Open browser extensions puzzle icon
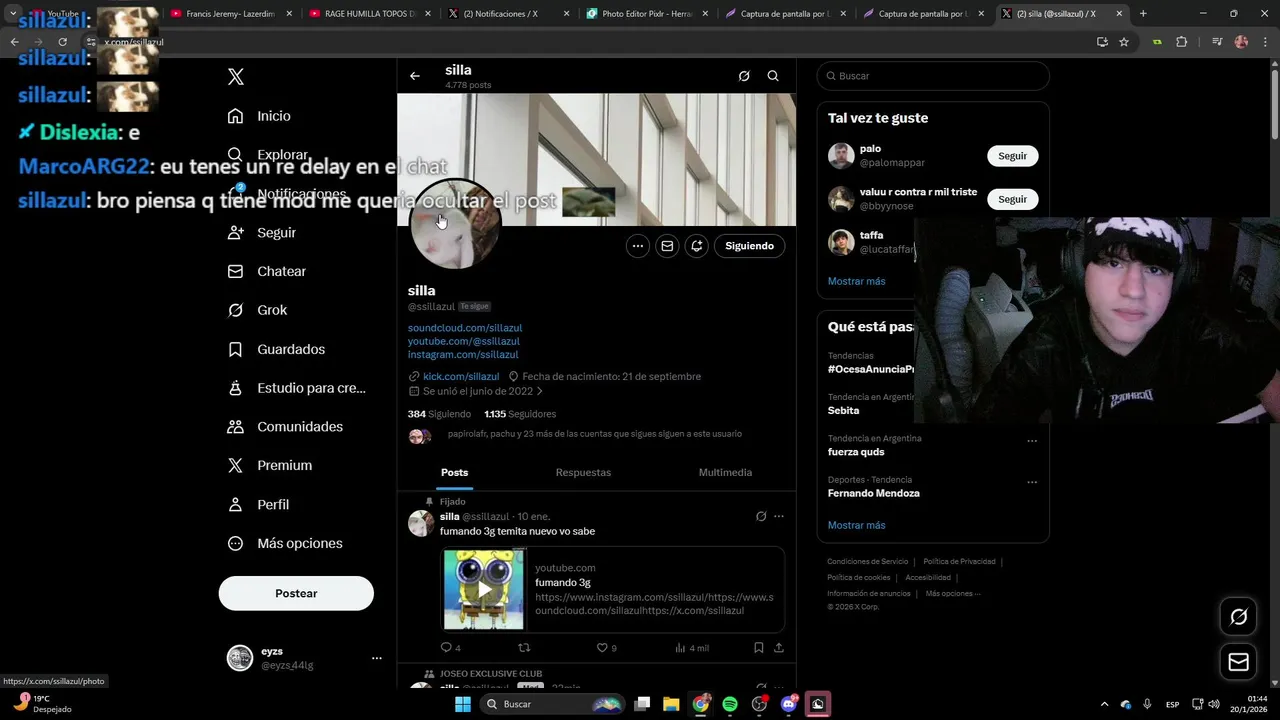 pos(1181,42)
